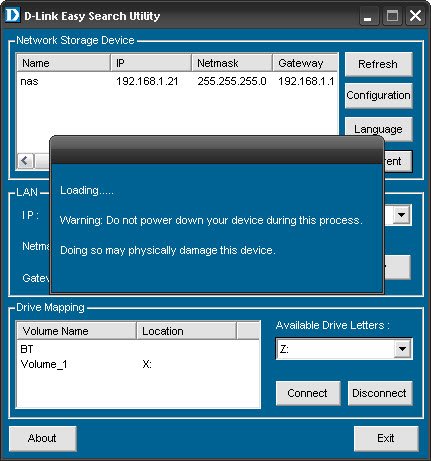Image resolution: width=431 pixels, height=461 pixels.
Task: Minimize the D-Link Easy Search Utility window
Action: [368, 16]
